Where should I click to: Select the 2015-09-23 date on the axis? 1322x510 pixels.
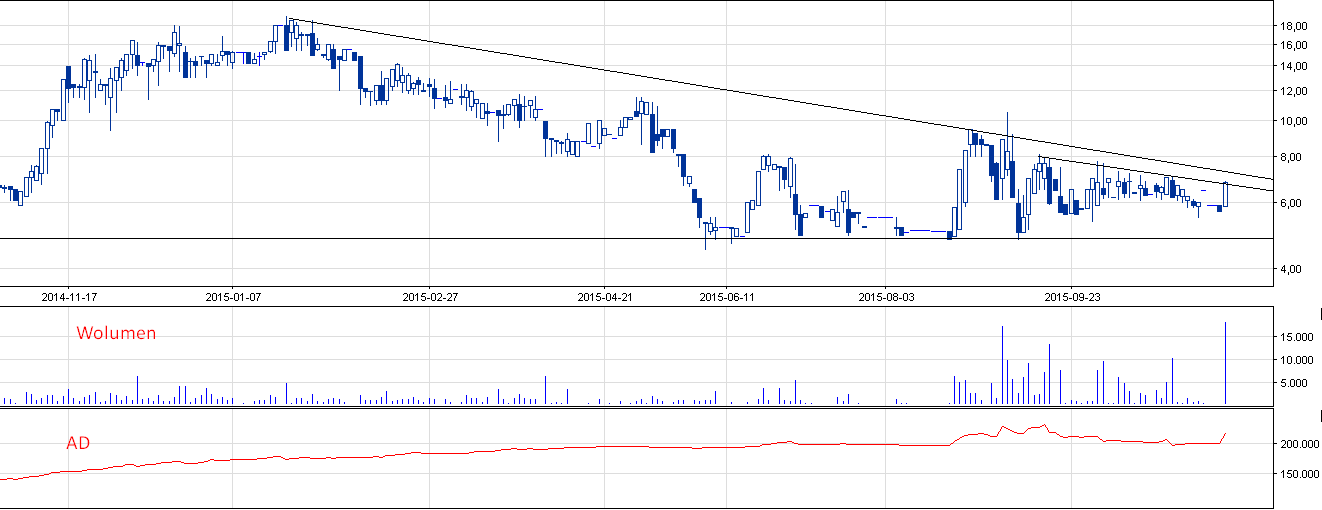click(x=1071, y=297)
